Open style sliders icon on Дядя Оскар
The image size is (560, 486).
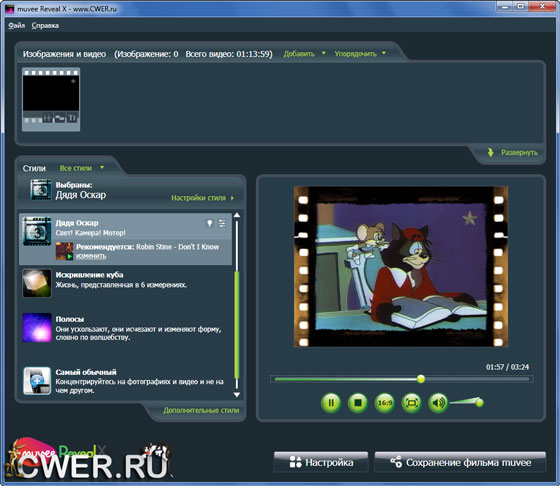[222, 223]
